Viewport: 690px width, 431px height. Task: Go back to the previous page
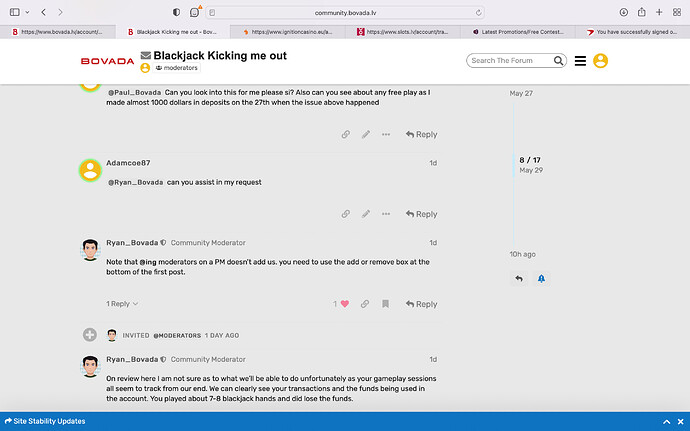click(x=44, y=12)
